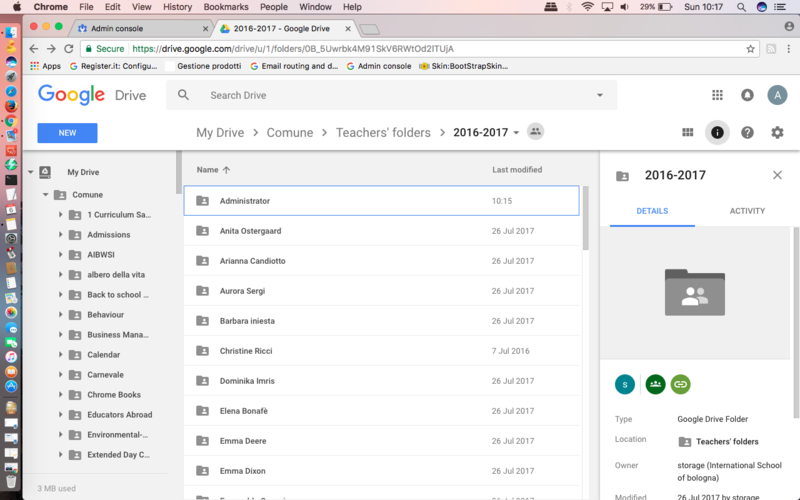
Task: Select the Elena Bonafè folder
Action: (x=381, y=411)
